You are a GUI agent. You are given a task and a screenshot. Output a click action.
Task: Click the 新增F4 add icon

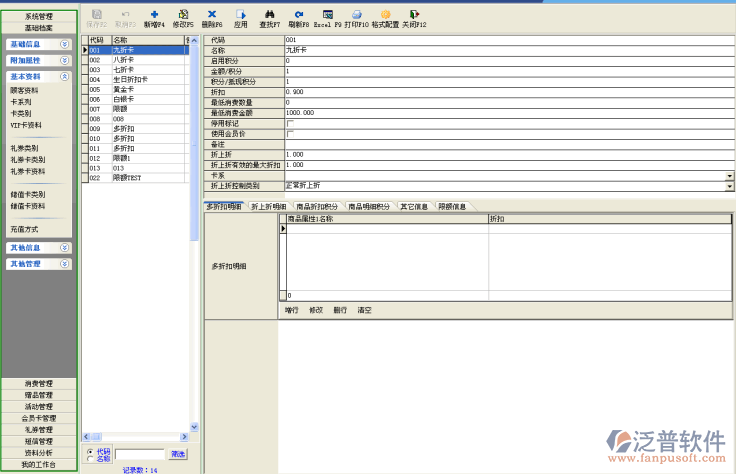(154, 13)
